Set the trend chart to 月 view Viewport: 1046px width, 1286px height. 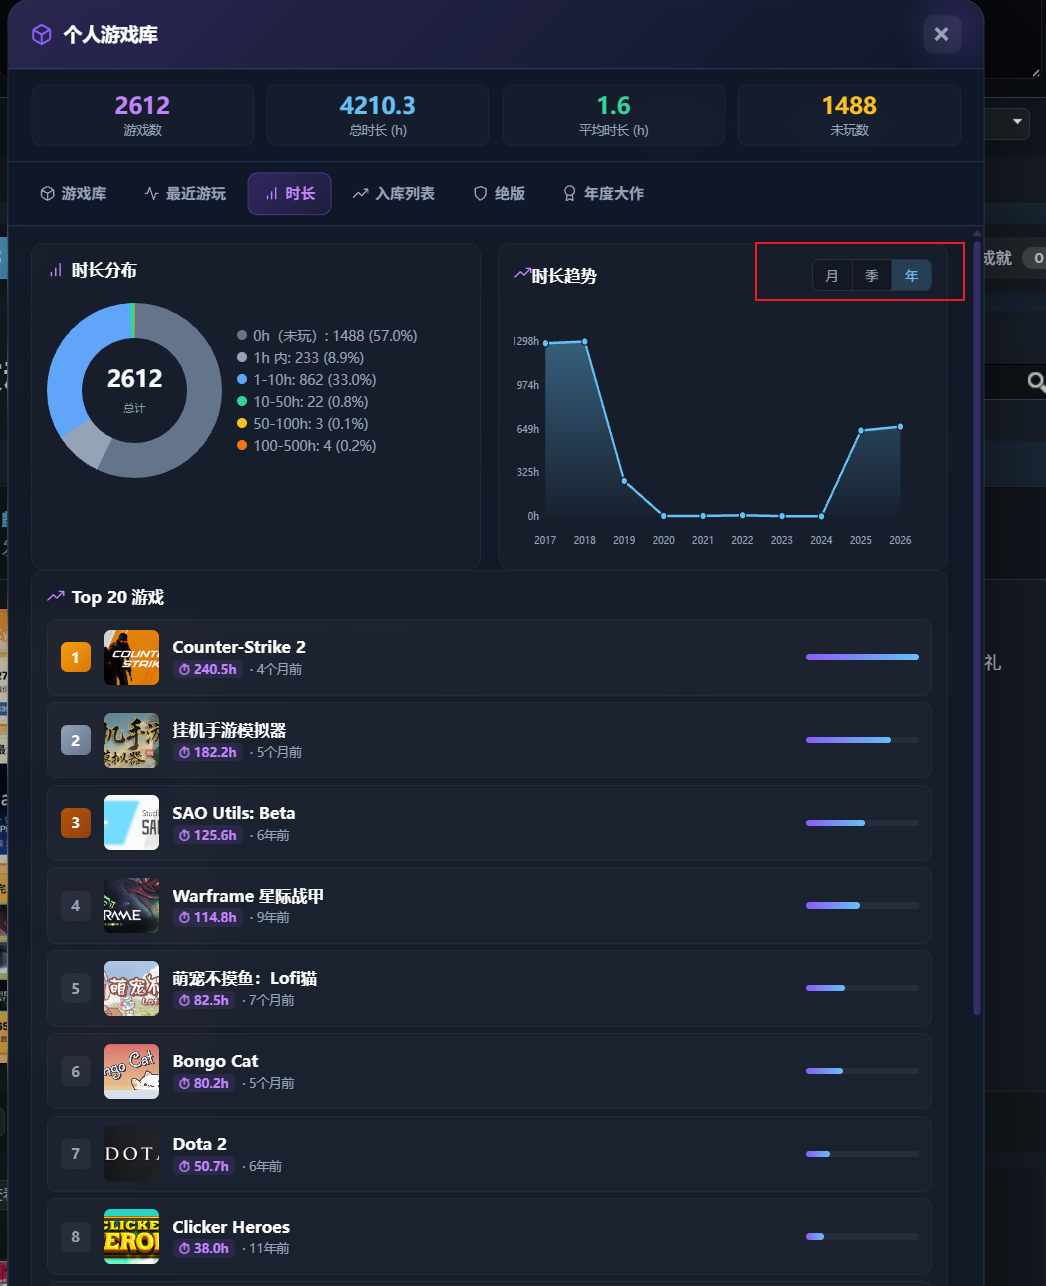point(832,276)
